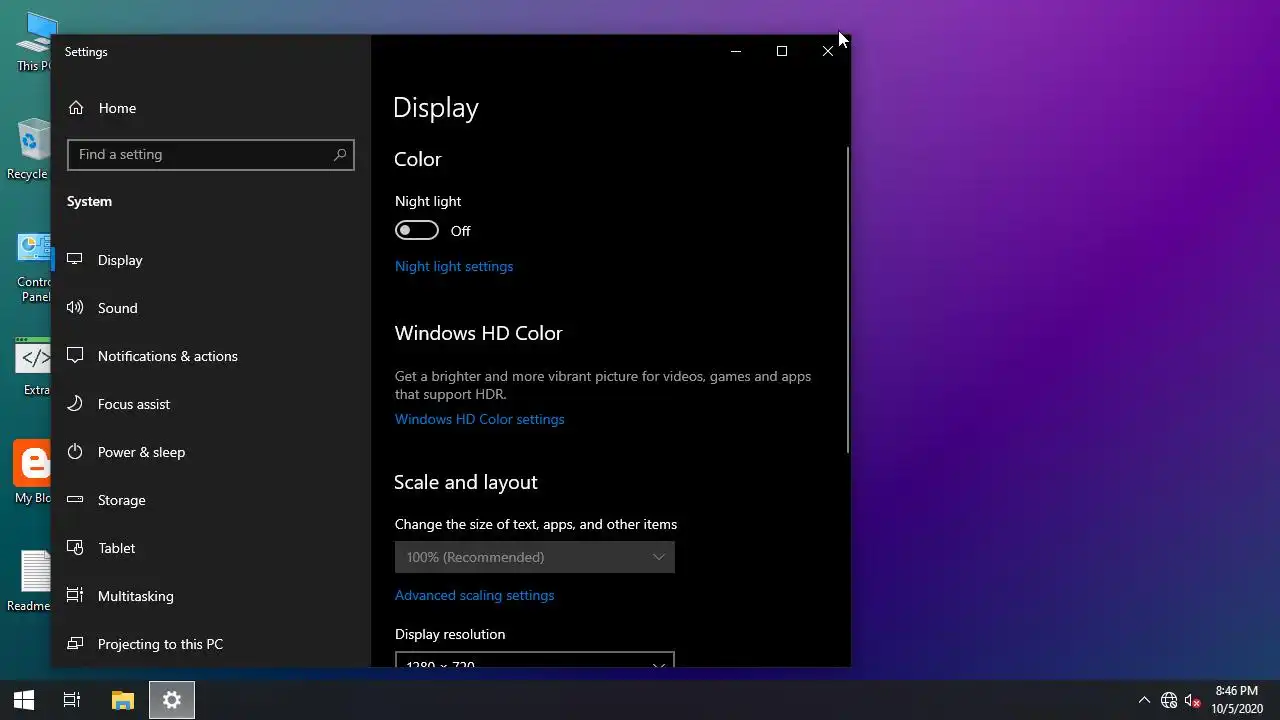Maximize the Settings window

point(782,51)
